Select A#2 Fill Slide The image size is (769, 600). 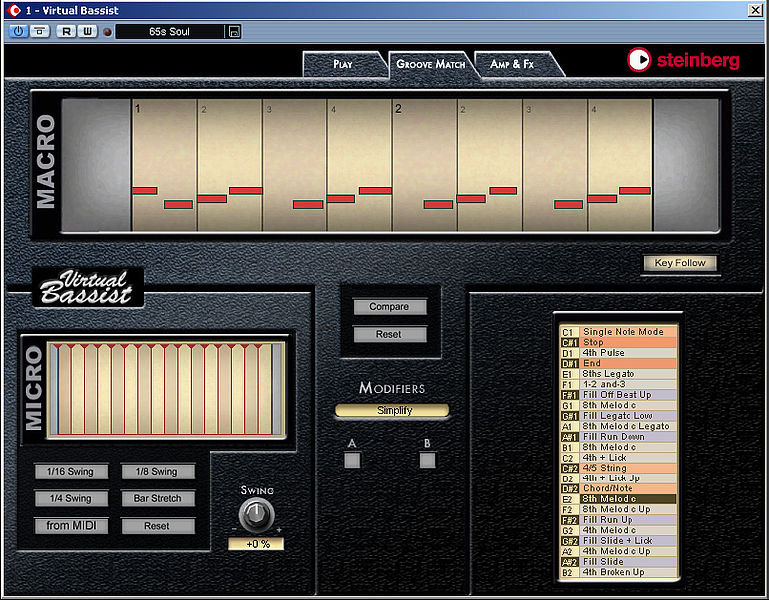(x=618, y=562)
